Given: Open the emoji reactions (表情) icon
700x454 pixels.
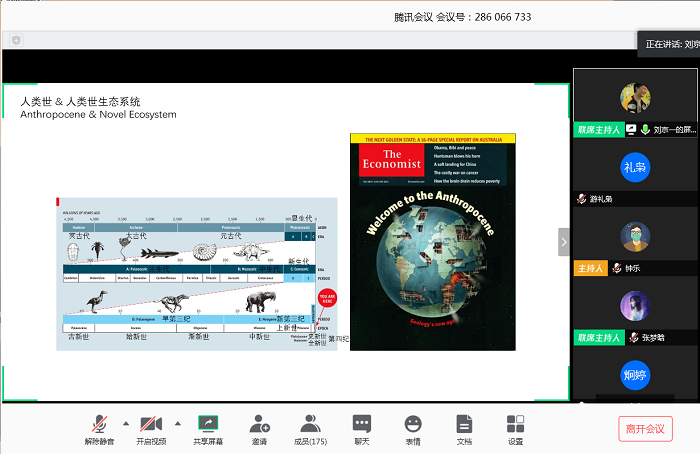Looking at the screenshot, I should 413,424.
